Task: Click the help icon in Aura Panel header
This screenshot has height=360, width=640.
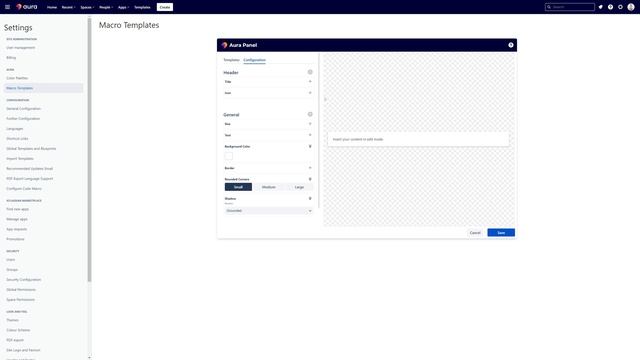Action: [511, 45]
